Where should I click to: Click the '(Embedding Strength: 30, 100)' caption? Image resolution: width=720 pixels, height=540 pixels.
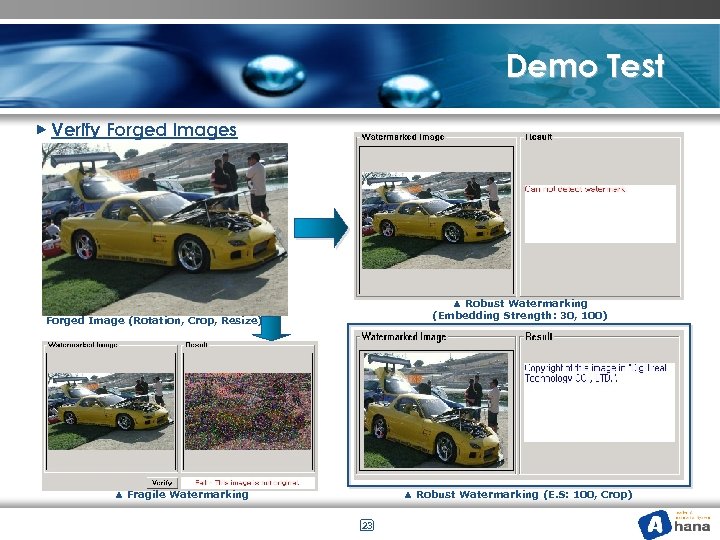[519, 315]
